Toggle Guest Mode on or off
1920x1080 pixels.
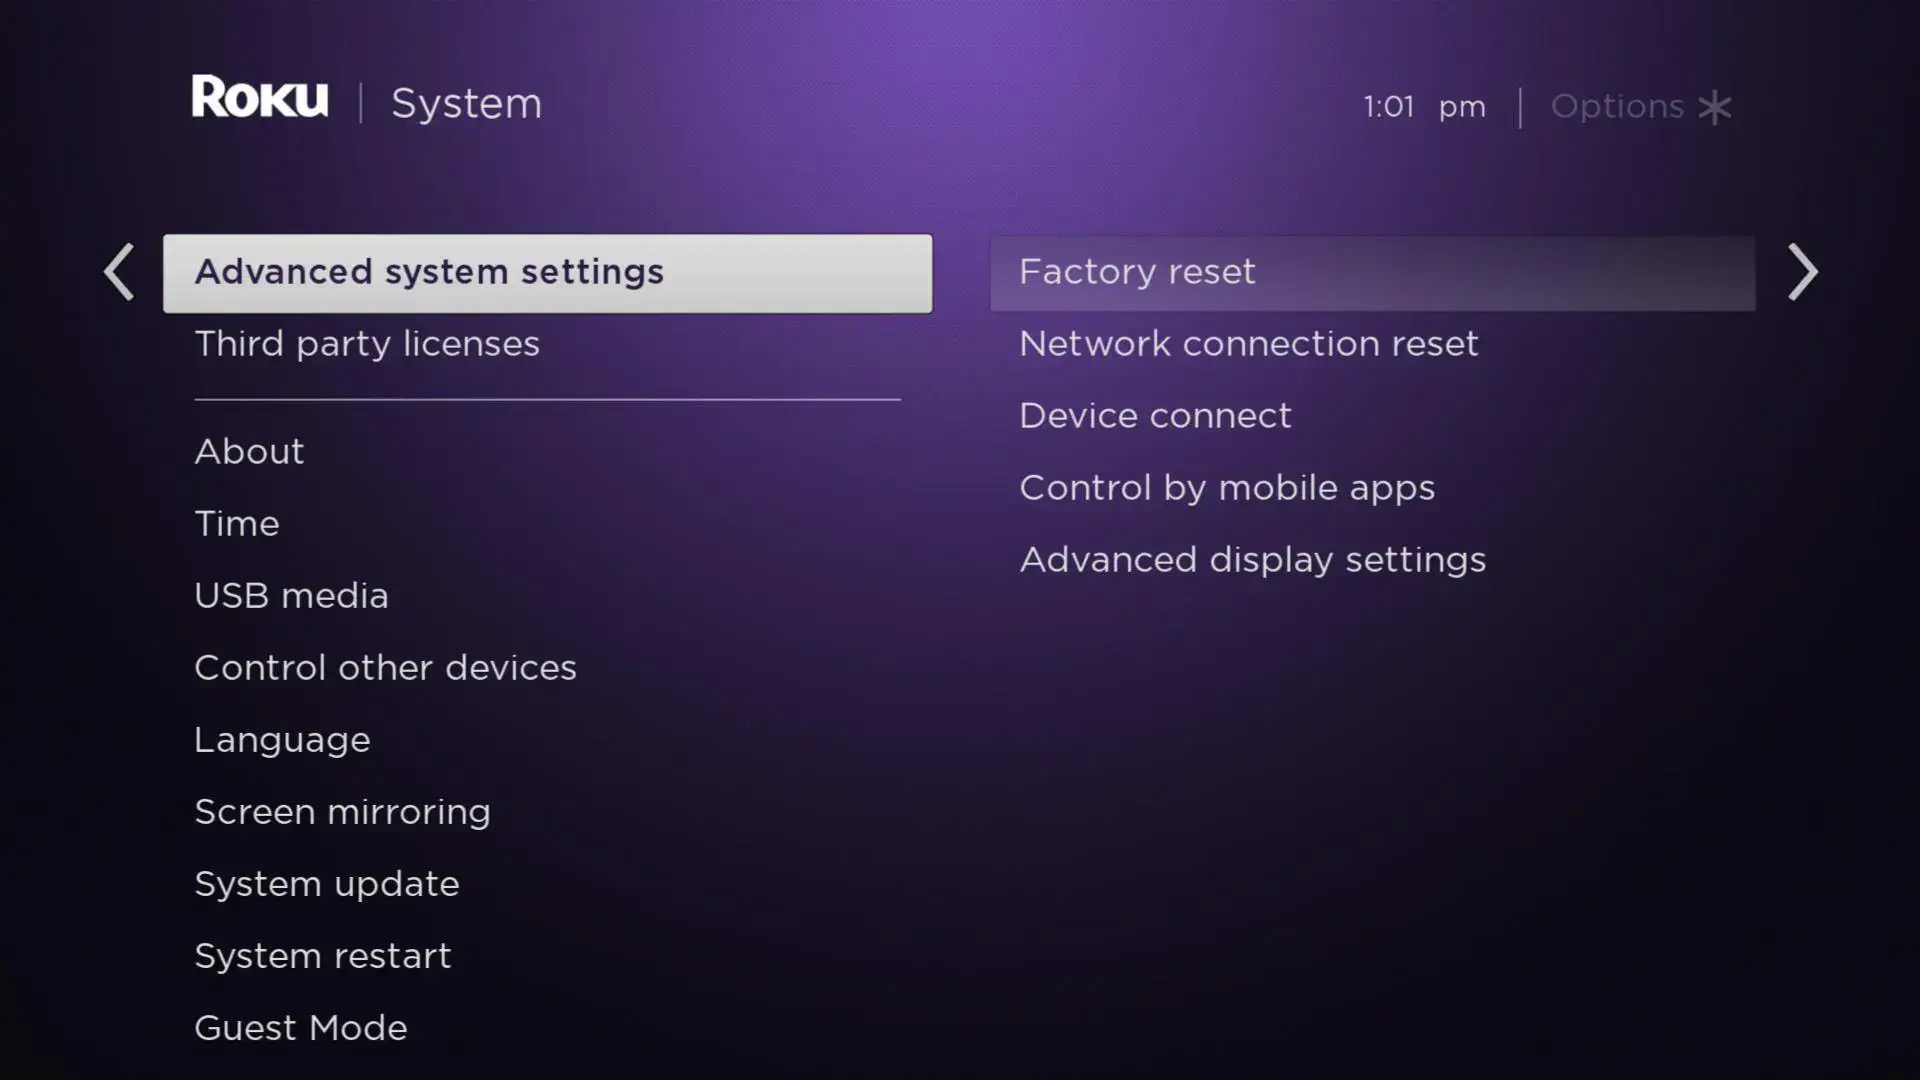point(301,1027)
